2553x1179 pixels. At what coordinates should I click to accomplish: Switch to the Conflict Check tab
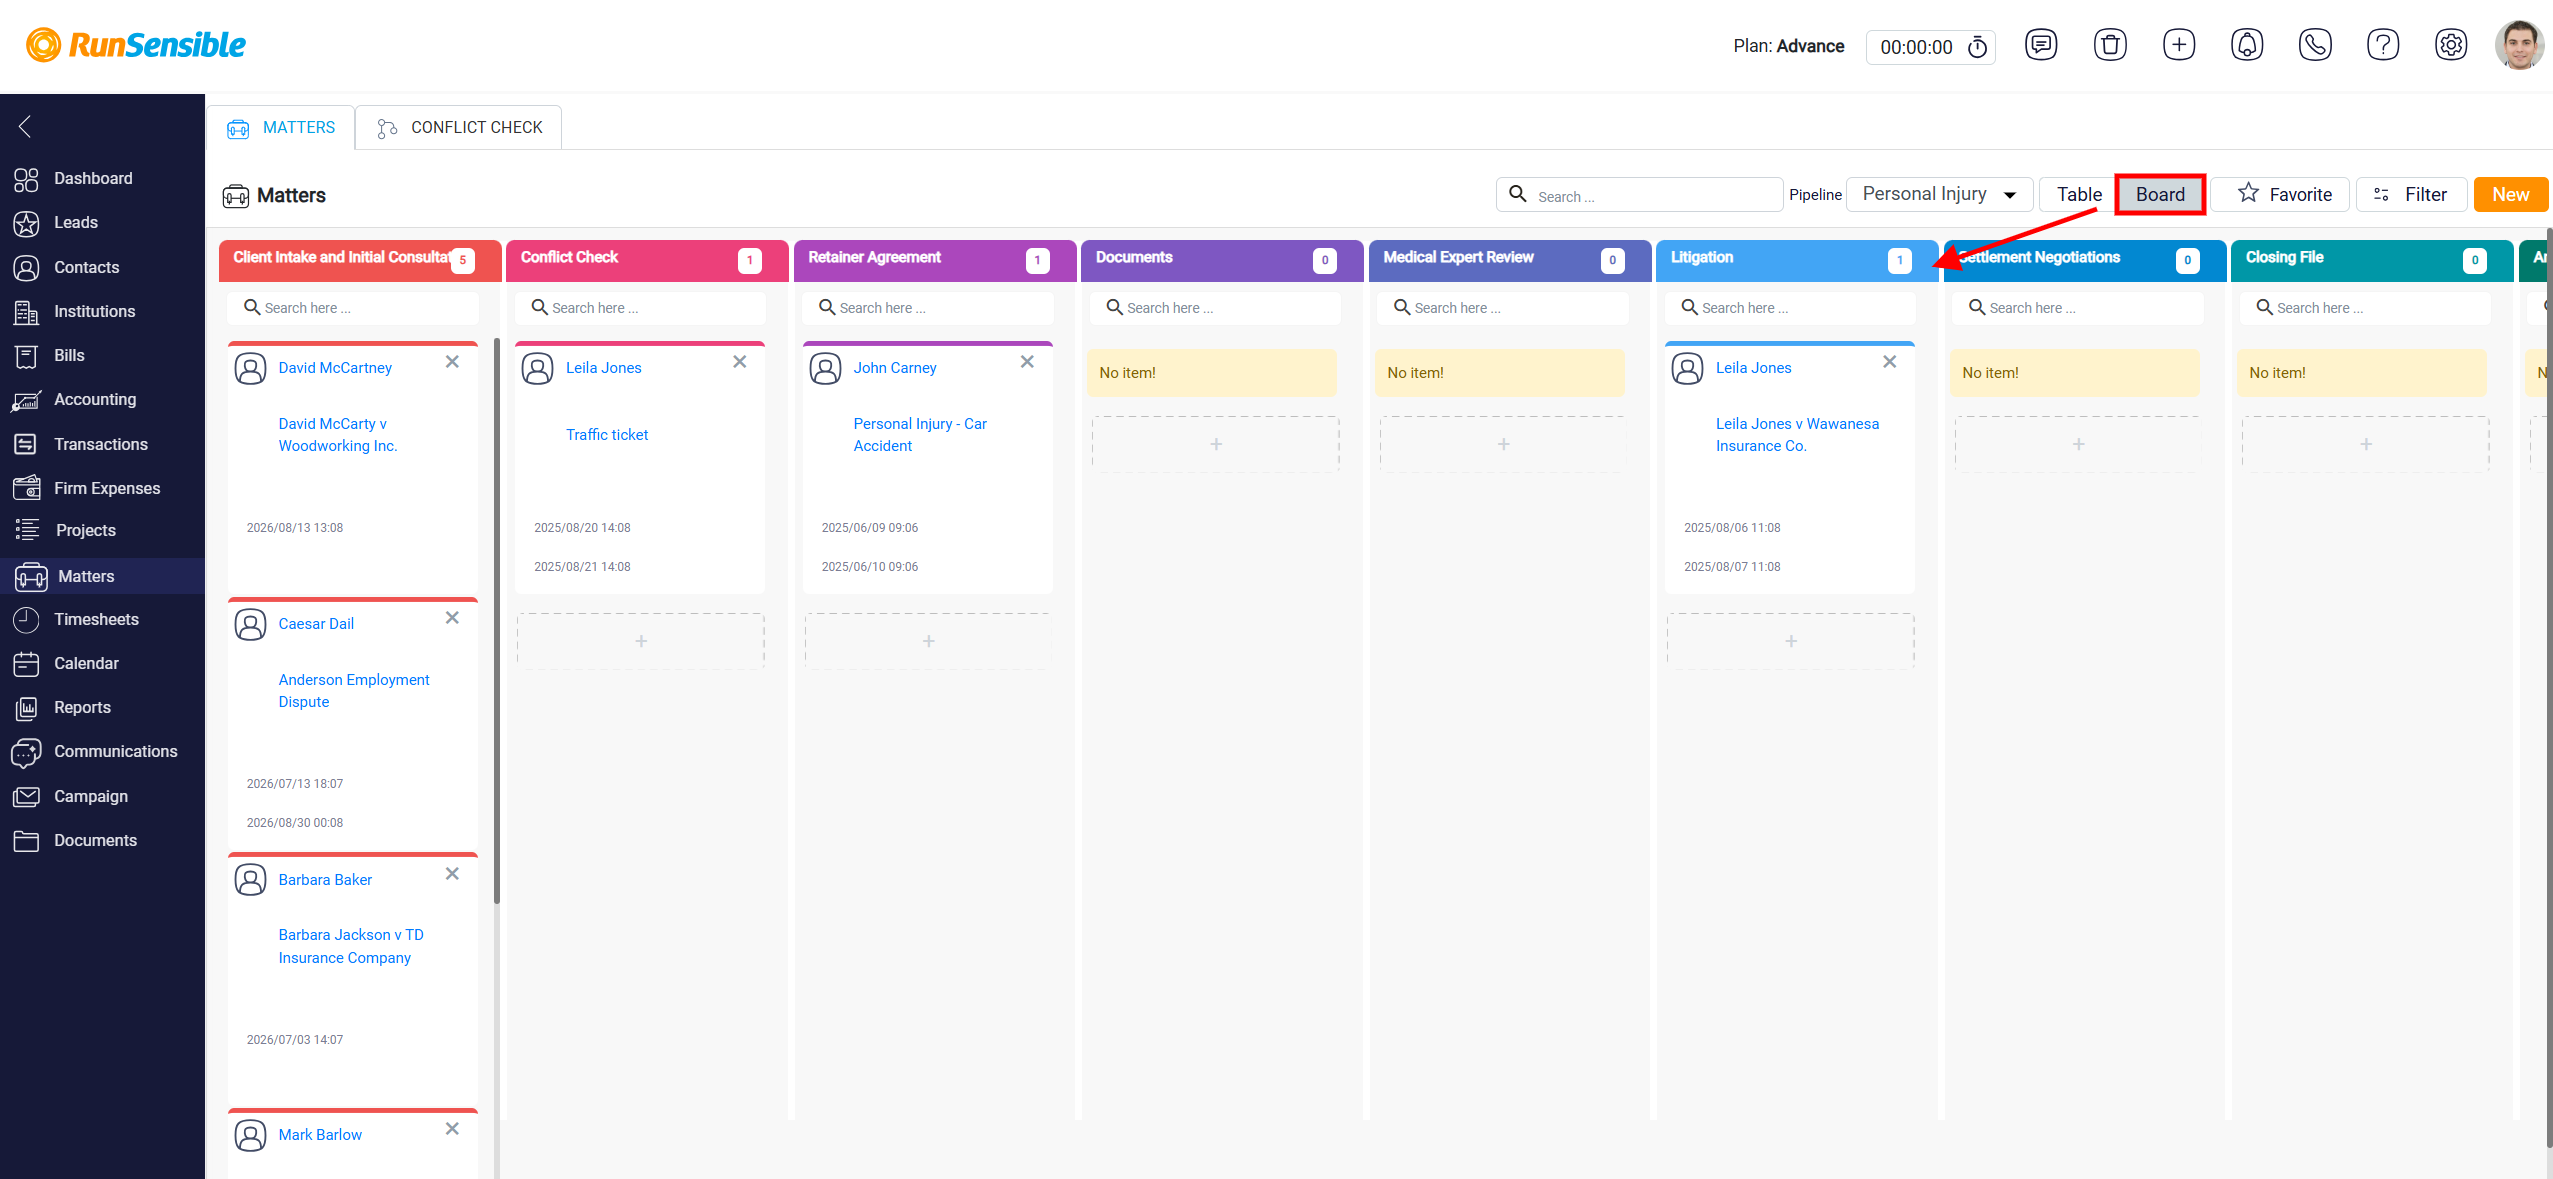pos(459,128)
